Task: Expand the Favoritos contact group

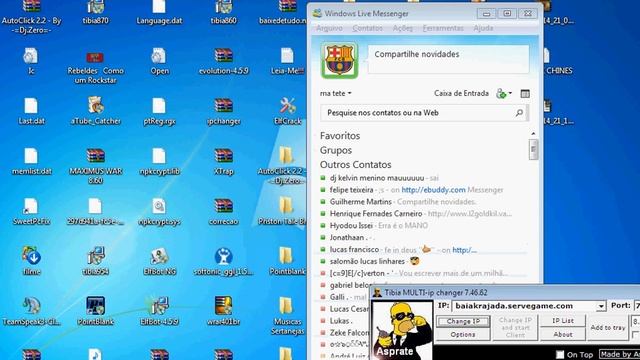Action: [x=340, y=136]
